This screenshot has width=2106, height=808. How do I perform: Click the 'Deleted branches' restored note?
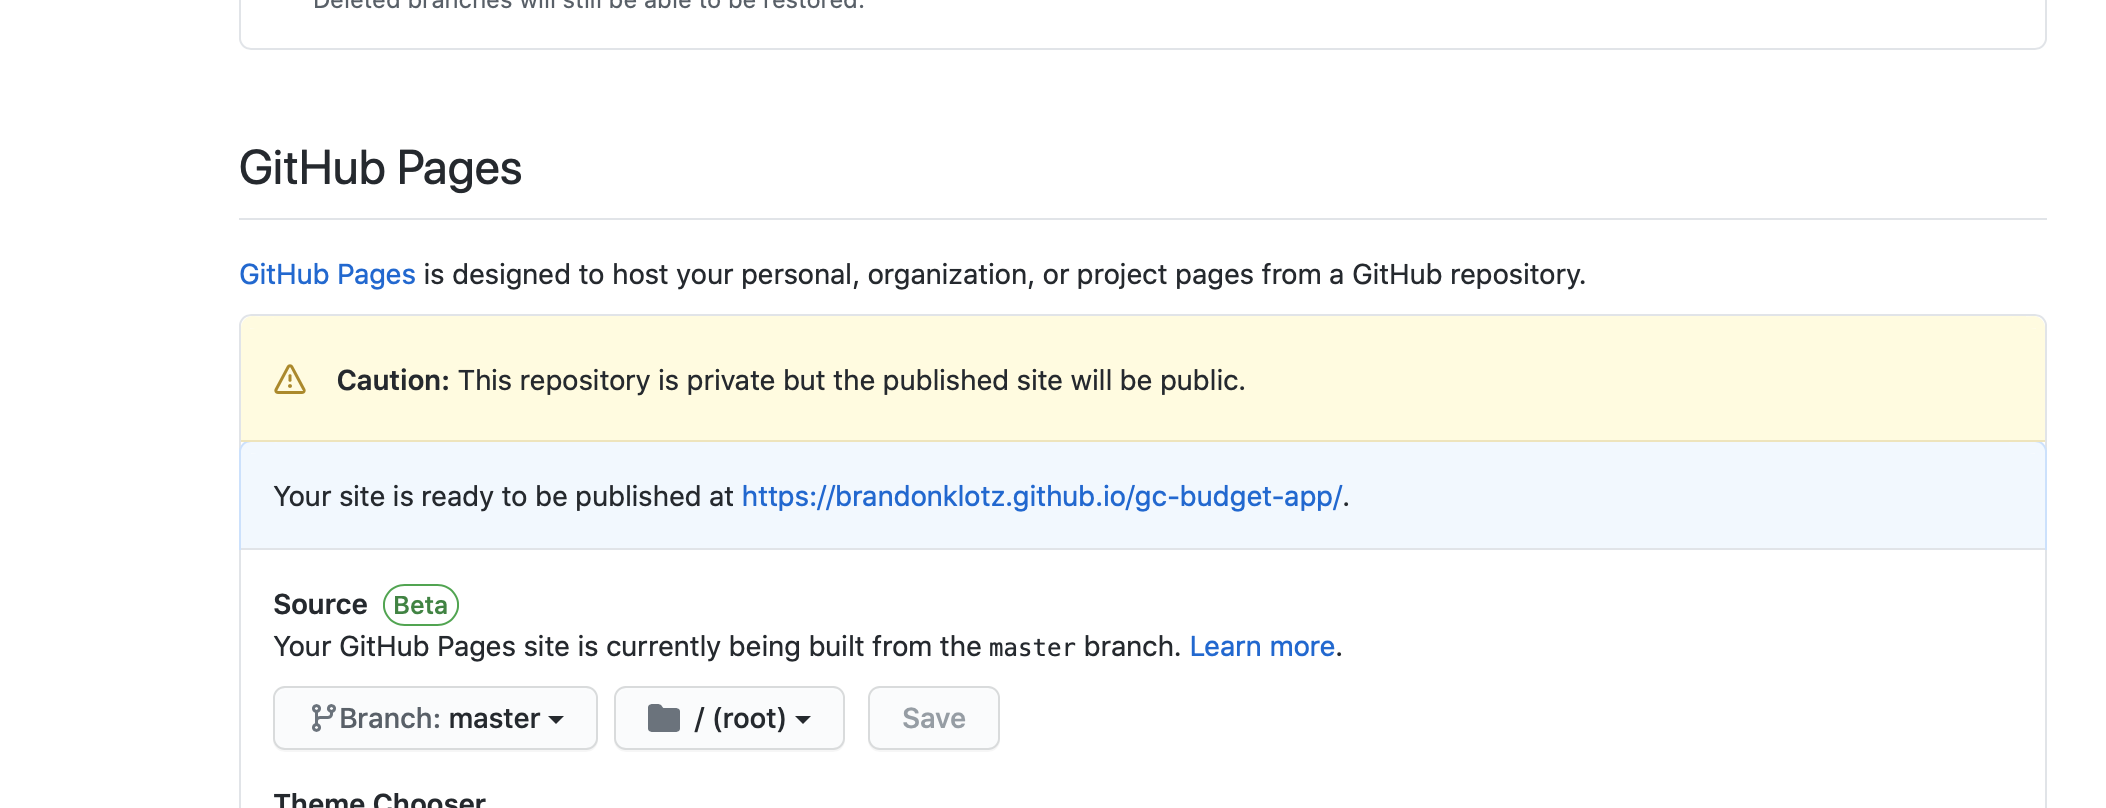[588, 4]
